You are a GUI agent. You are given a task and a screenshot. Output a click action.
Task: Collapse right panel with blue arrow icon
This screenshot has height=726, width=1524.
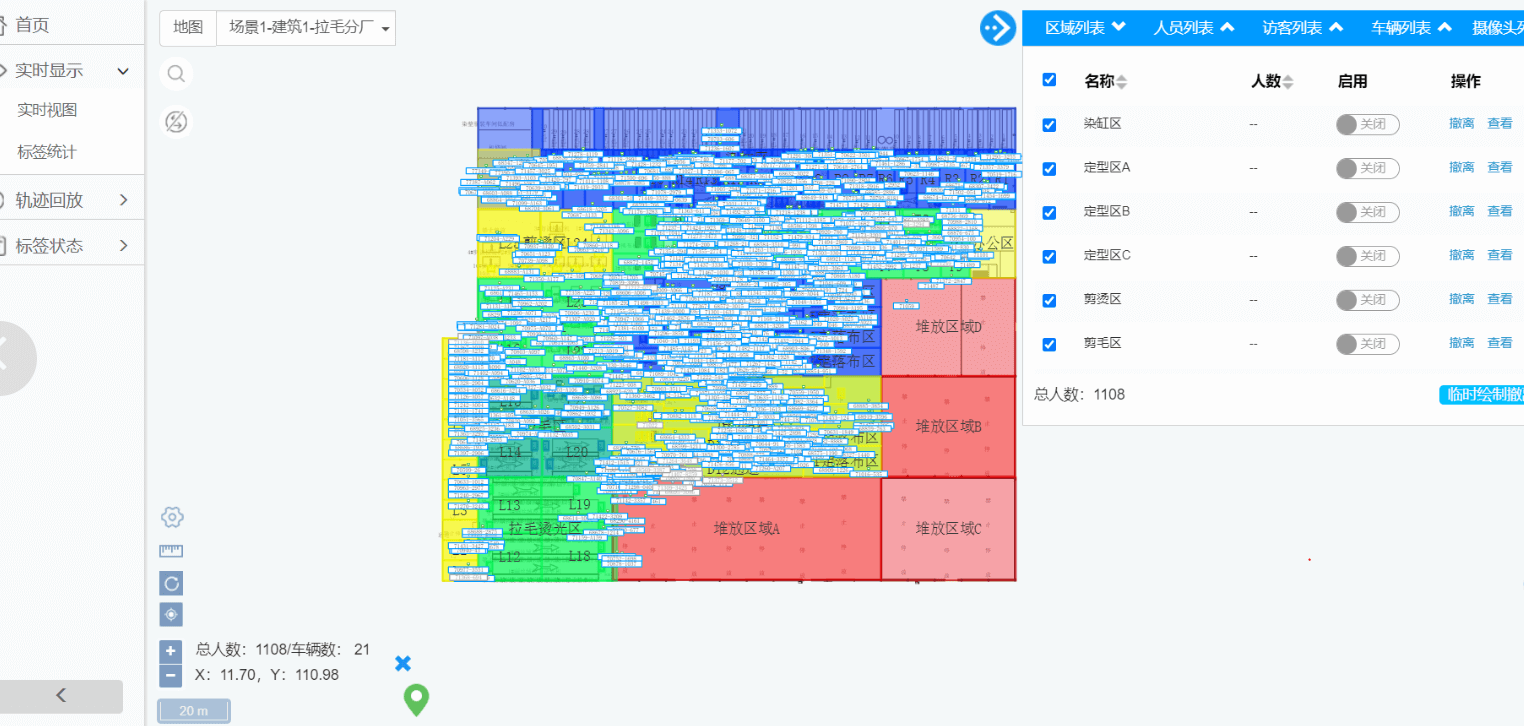coord(997,28)
